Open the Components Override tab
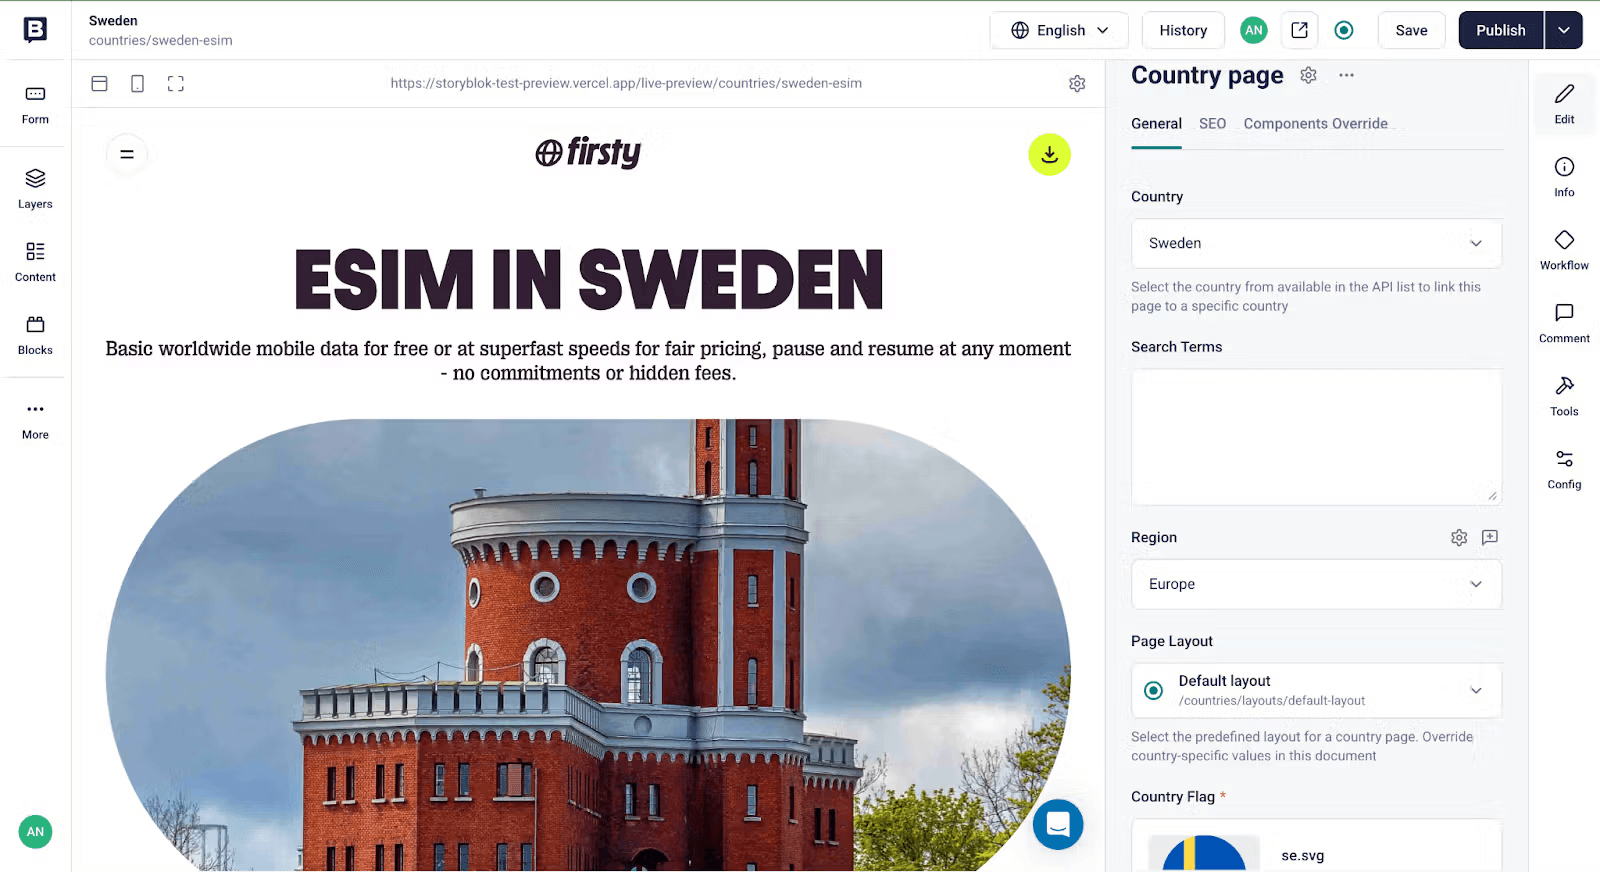1600x872 pixels. [1315, 124]
